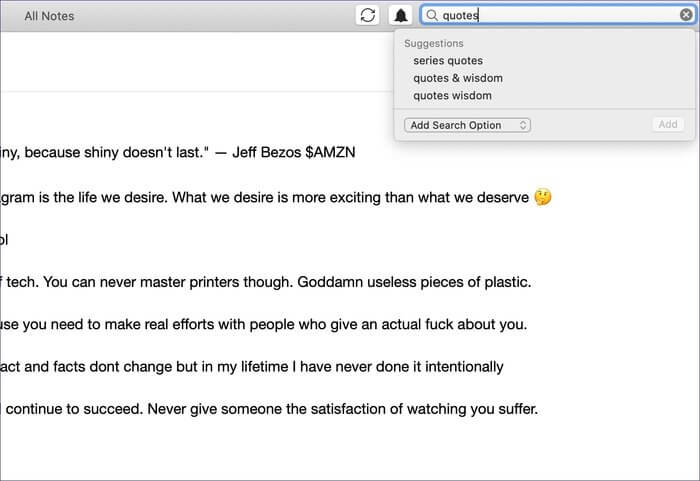
Task: Click the Jeff Bezos $AMZN quote line
Action: [178, 152]
